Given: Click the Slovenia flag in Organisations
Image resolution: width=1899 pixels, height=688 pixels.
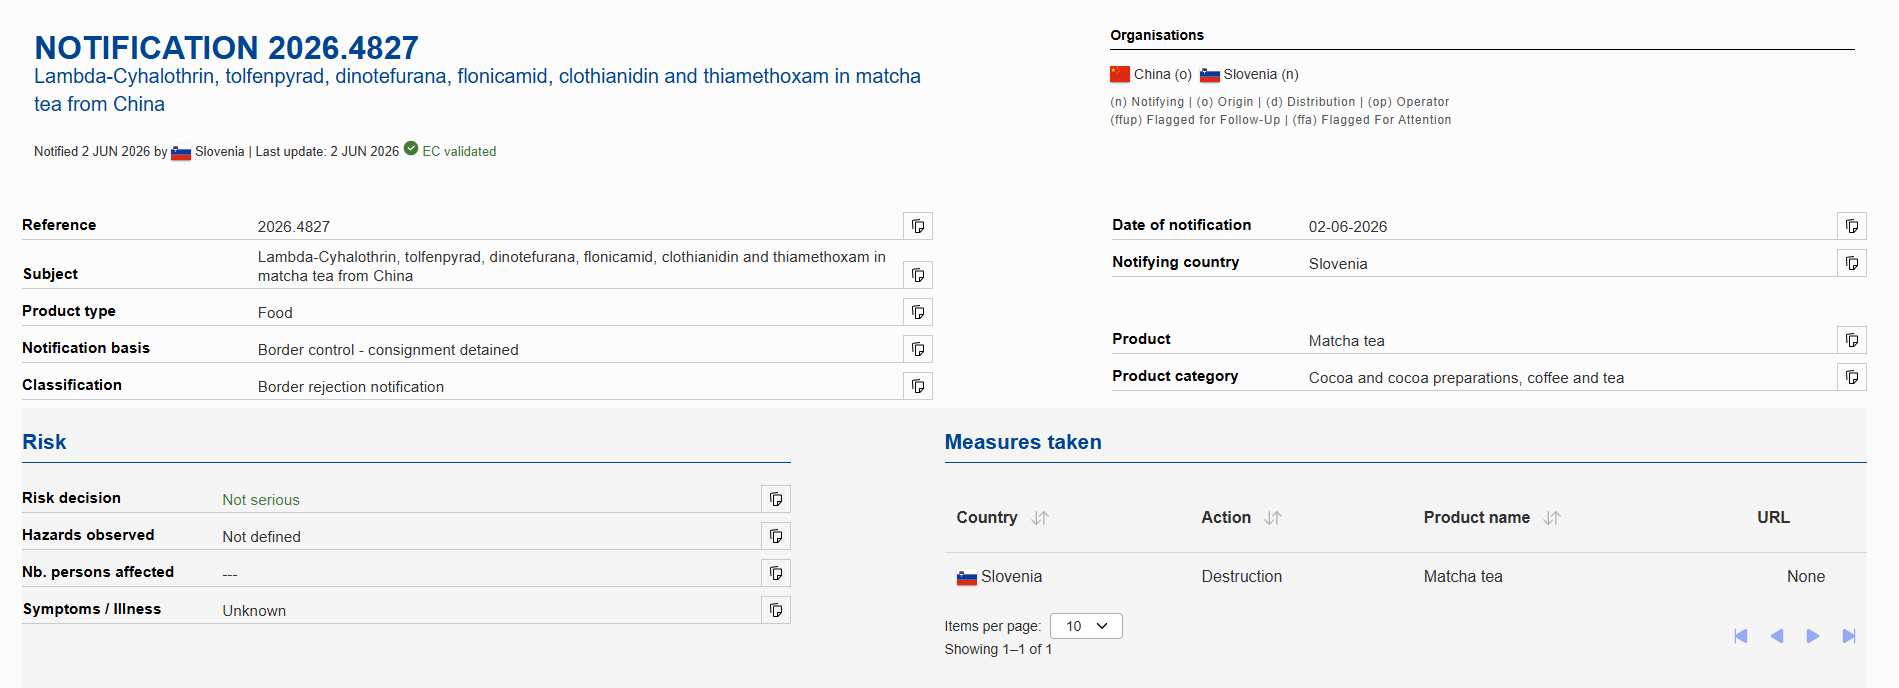Looking at the screenshot, I should point(1210,75).
